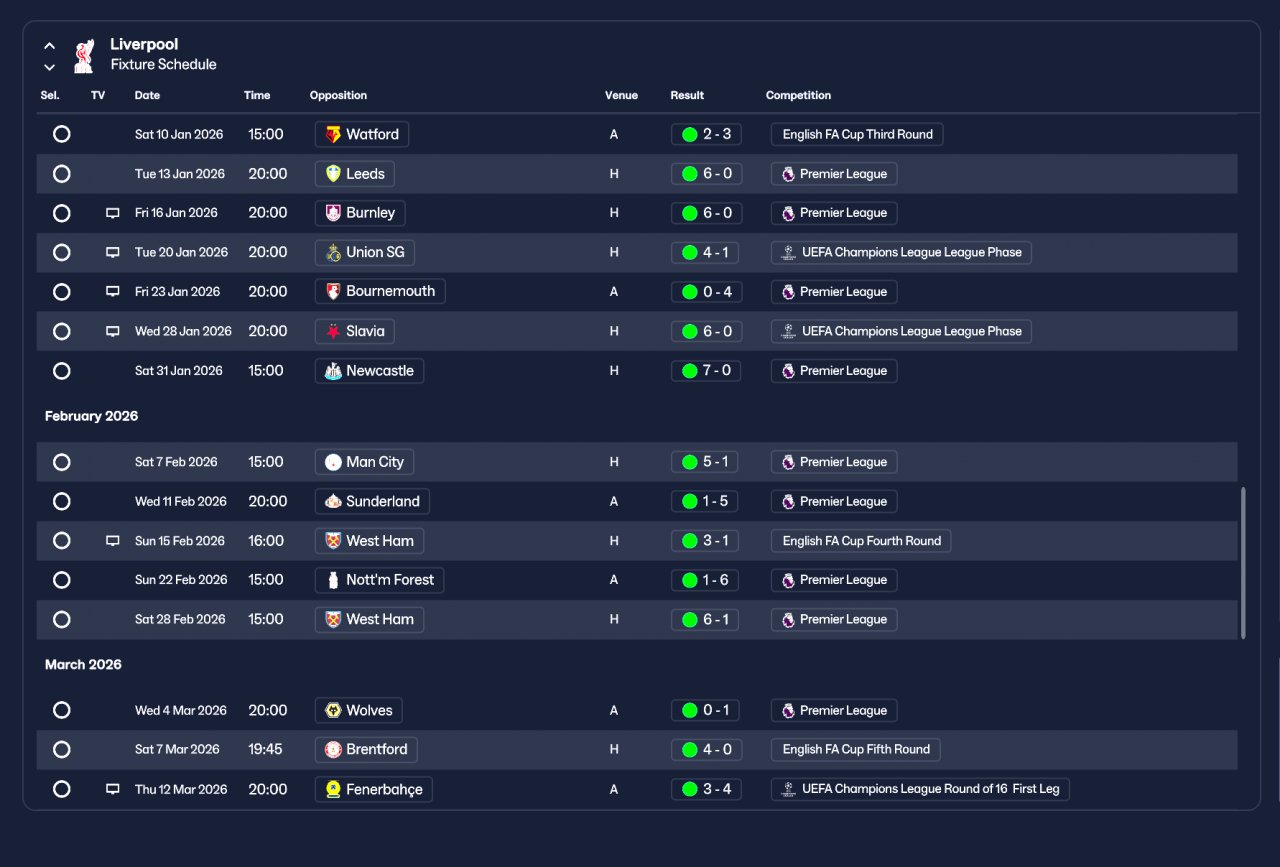Click the Burnley club badge
Viewport: 1280px width, 867px height.
coord(333,213)
